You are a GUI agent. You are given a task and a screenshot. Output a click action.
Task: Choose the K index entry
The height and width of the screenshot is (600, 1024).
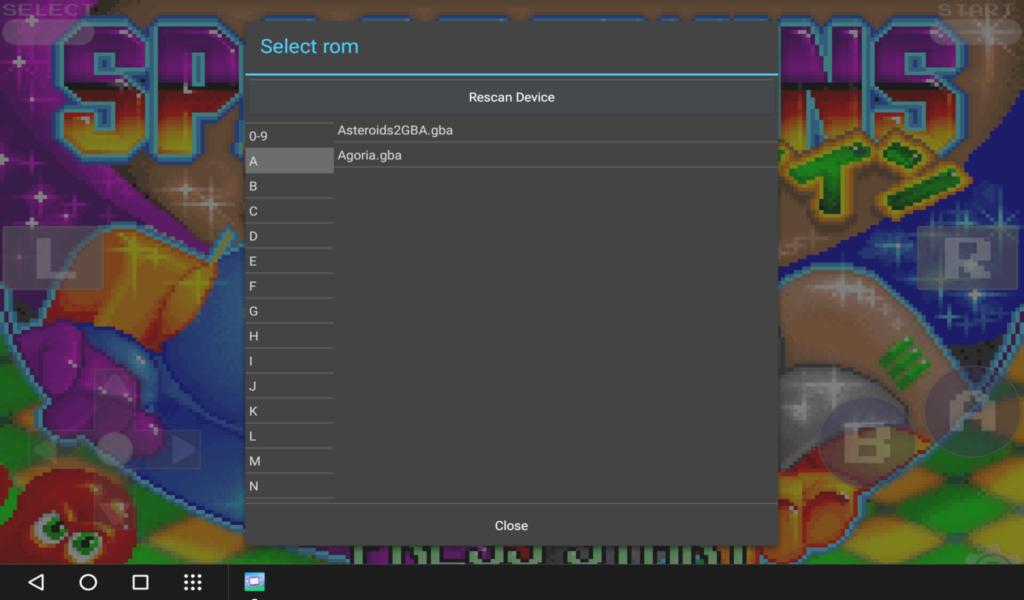[x=289, y=411]
